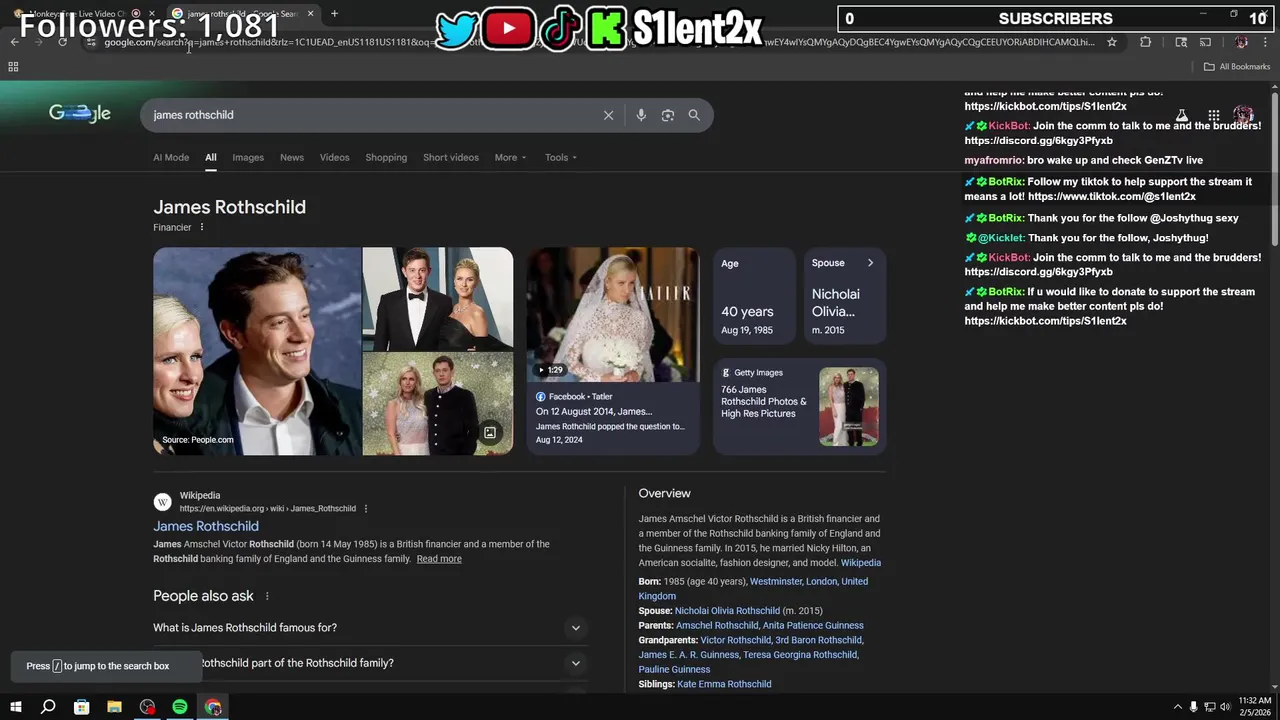Open the All Bookmarks folder
1280x720 pixels.
1237,66
